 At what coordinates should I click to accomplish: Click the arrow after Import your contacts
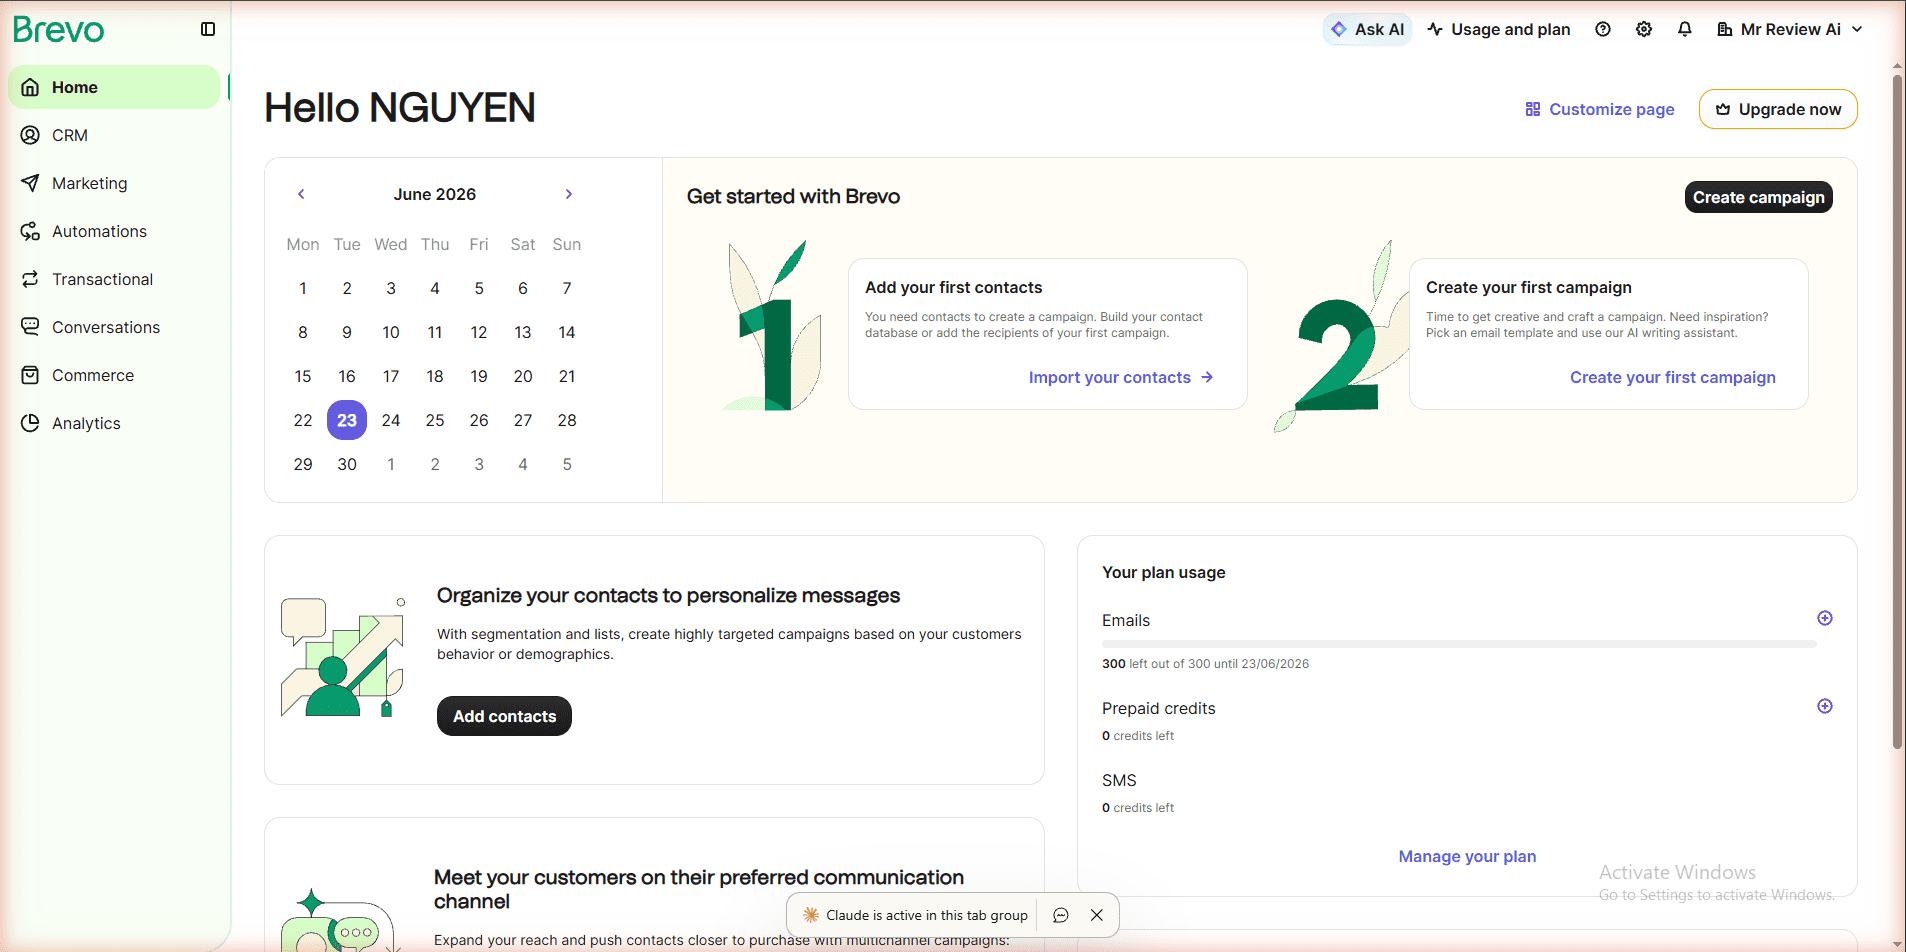click(x=1207, y=377)
